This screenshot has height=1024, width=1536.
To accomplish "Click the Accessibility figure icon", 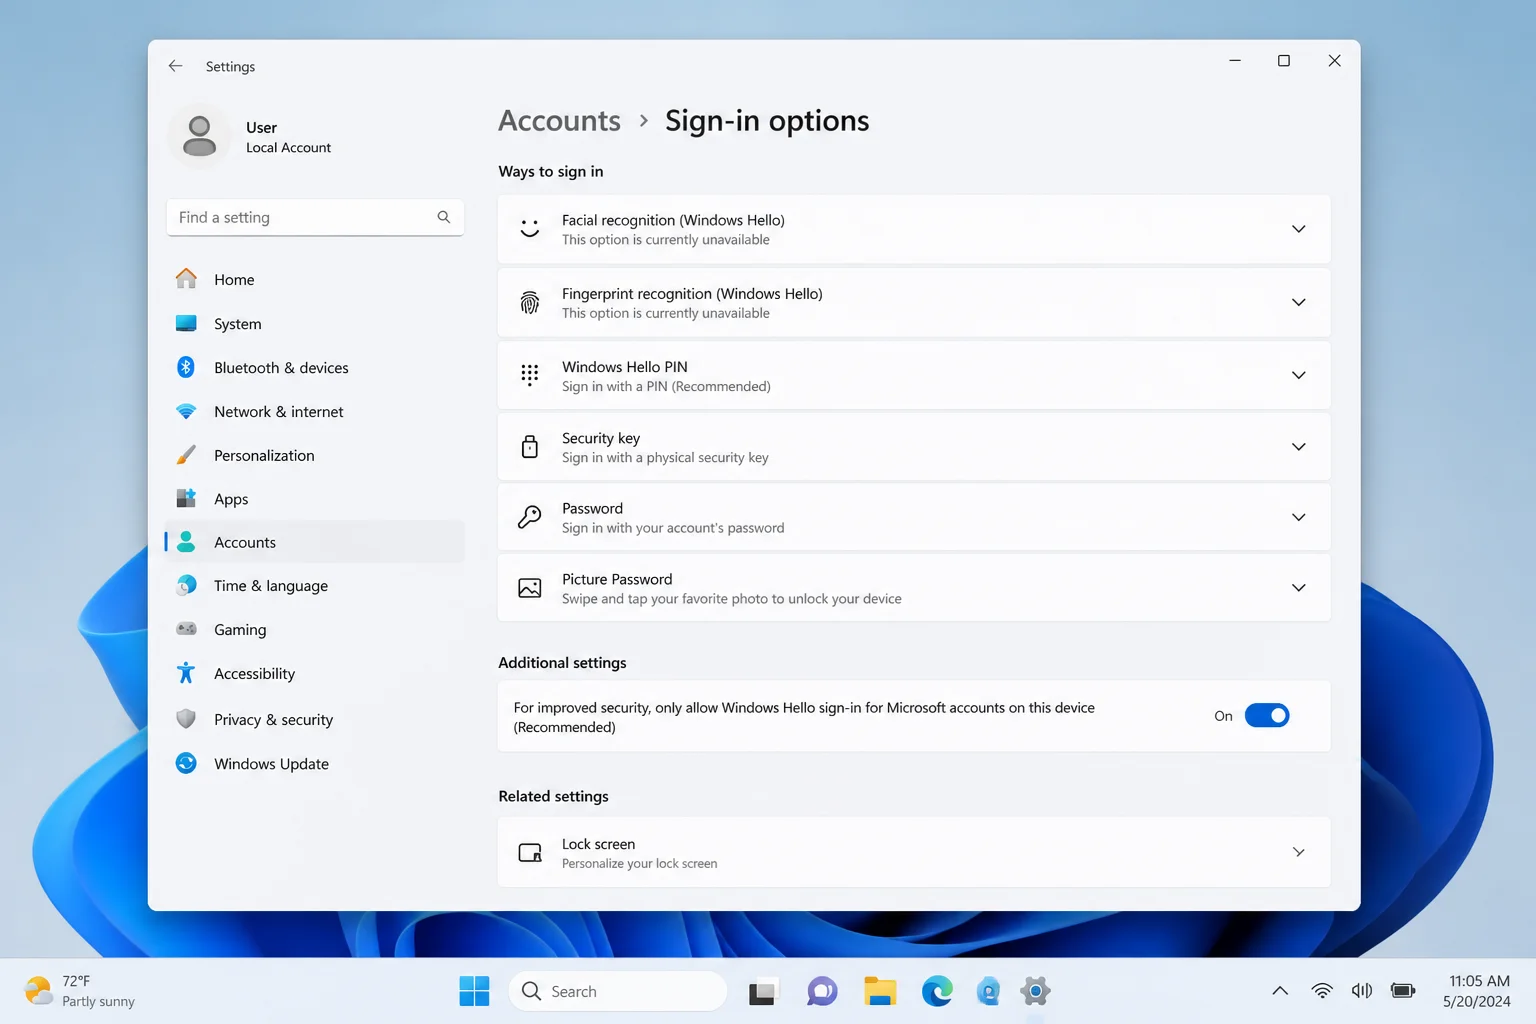I will coord(186,673).
